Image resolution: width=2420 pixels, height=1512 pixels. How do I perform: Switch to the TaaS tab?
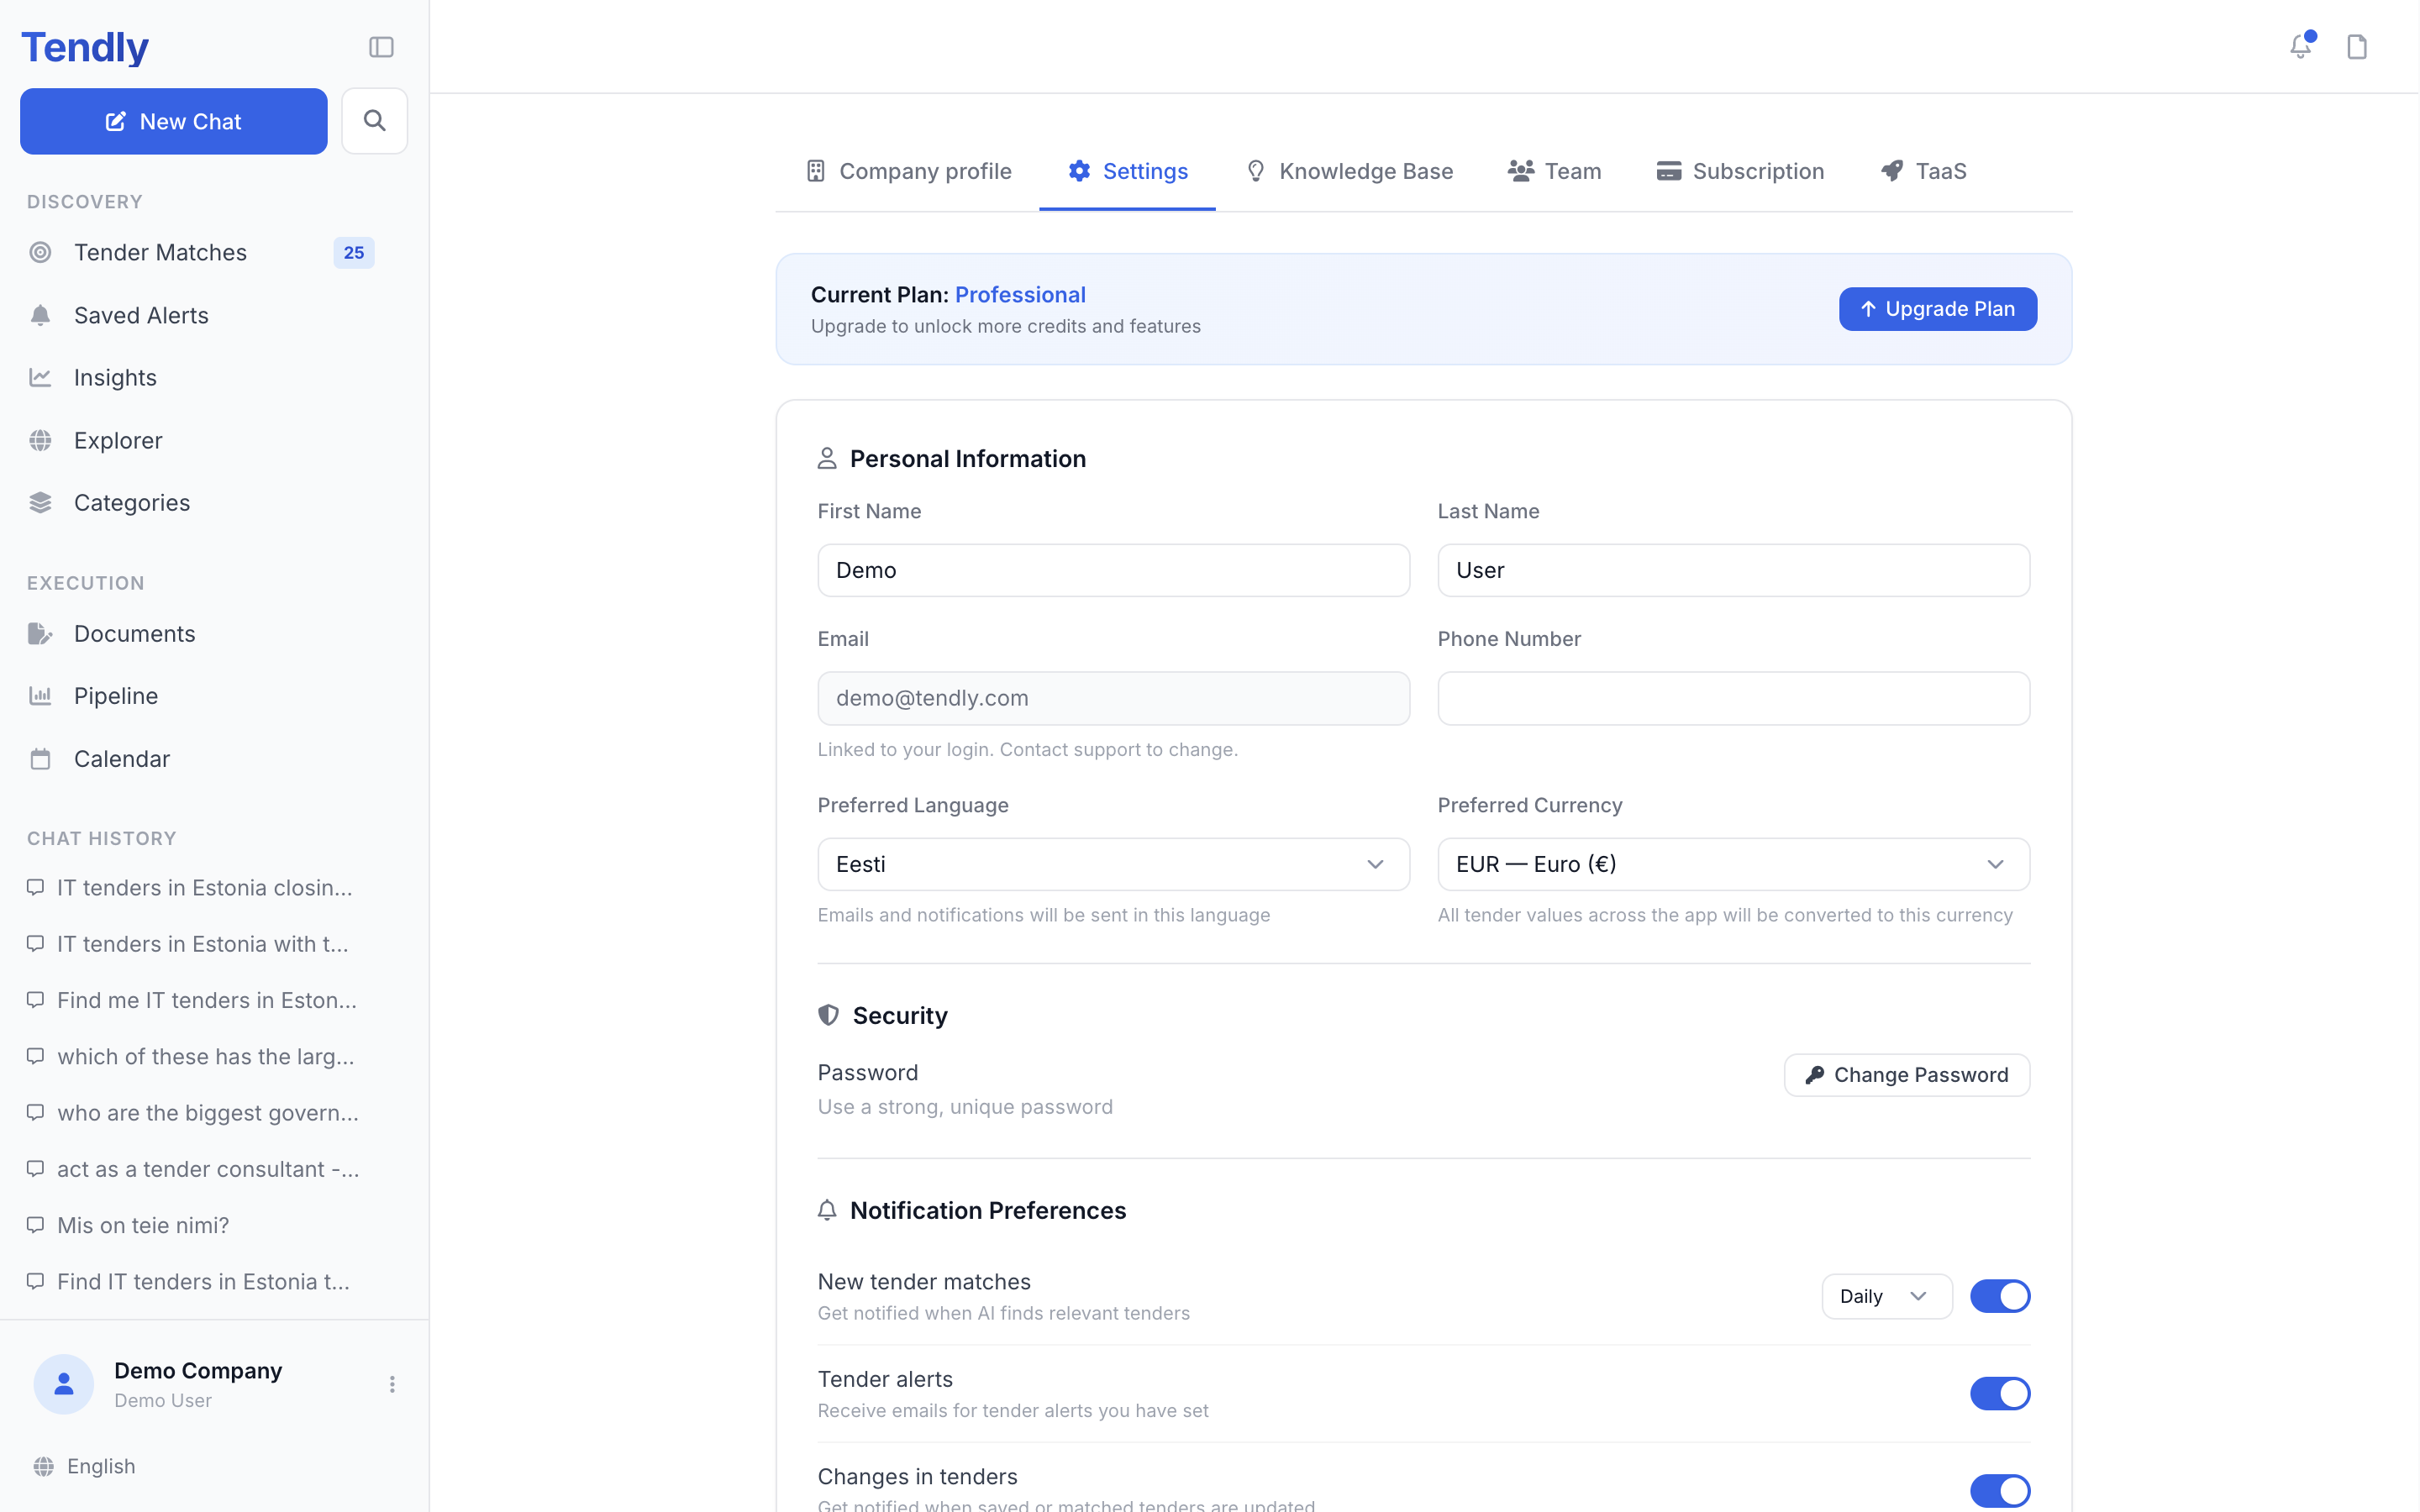pos(1924,171)
